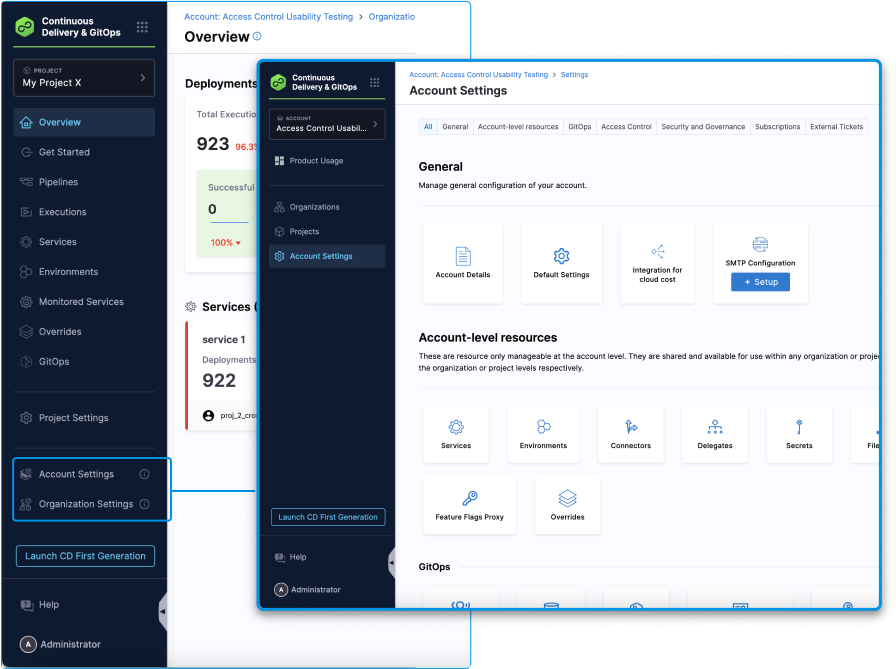Select the Security and Governance filter tab
This screenshot has width=896, height=669.
click(x=703, y=127)
